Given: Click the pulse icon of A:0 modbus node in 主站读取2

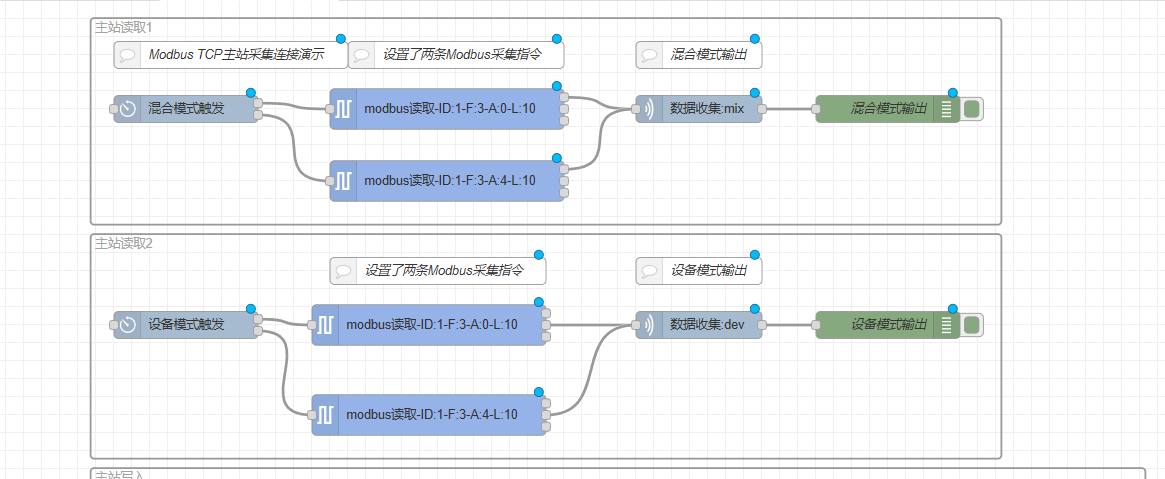Looking at the screenshot, I should click(x=325, y=325).
